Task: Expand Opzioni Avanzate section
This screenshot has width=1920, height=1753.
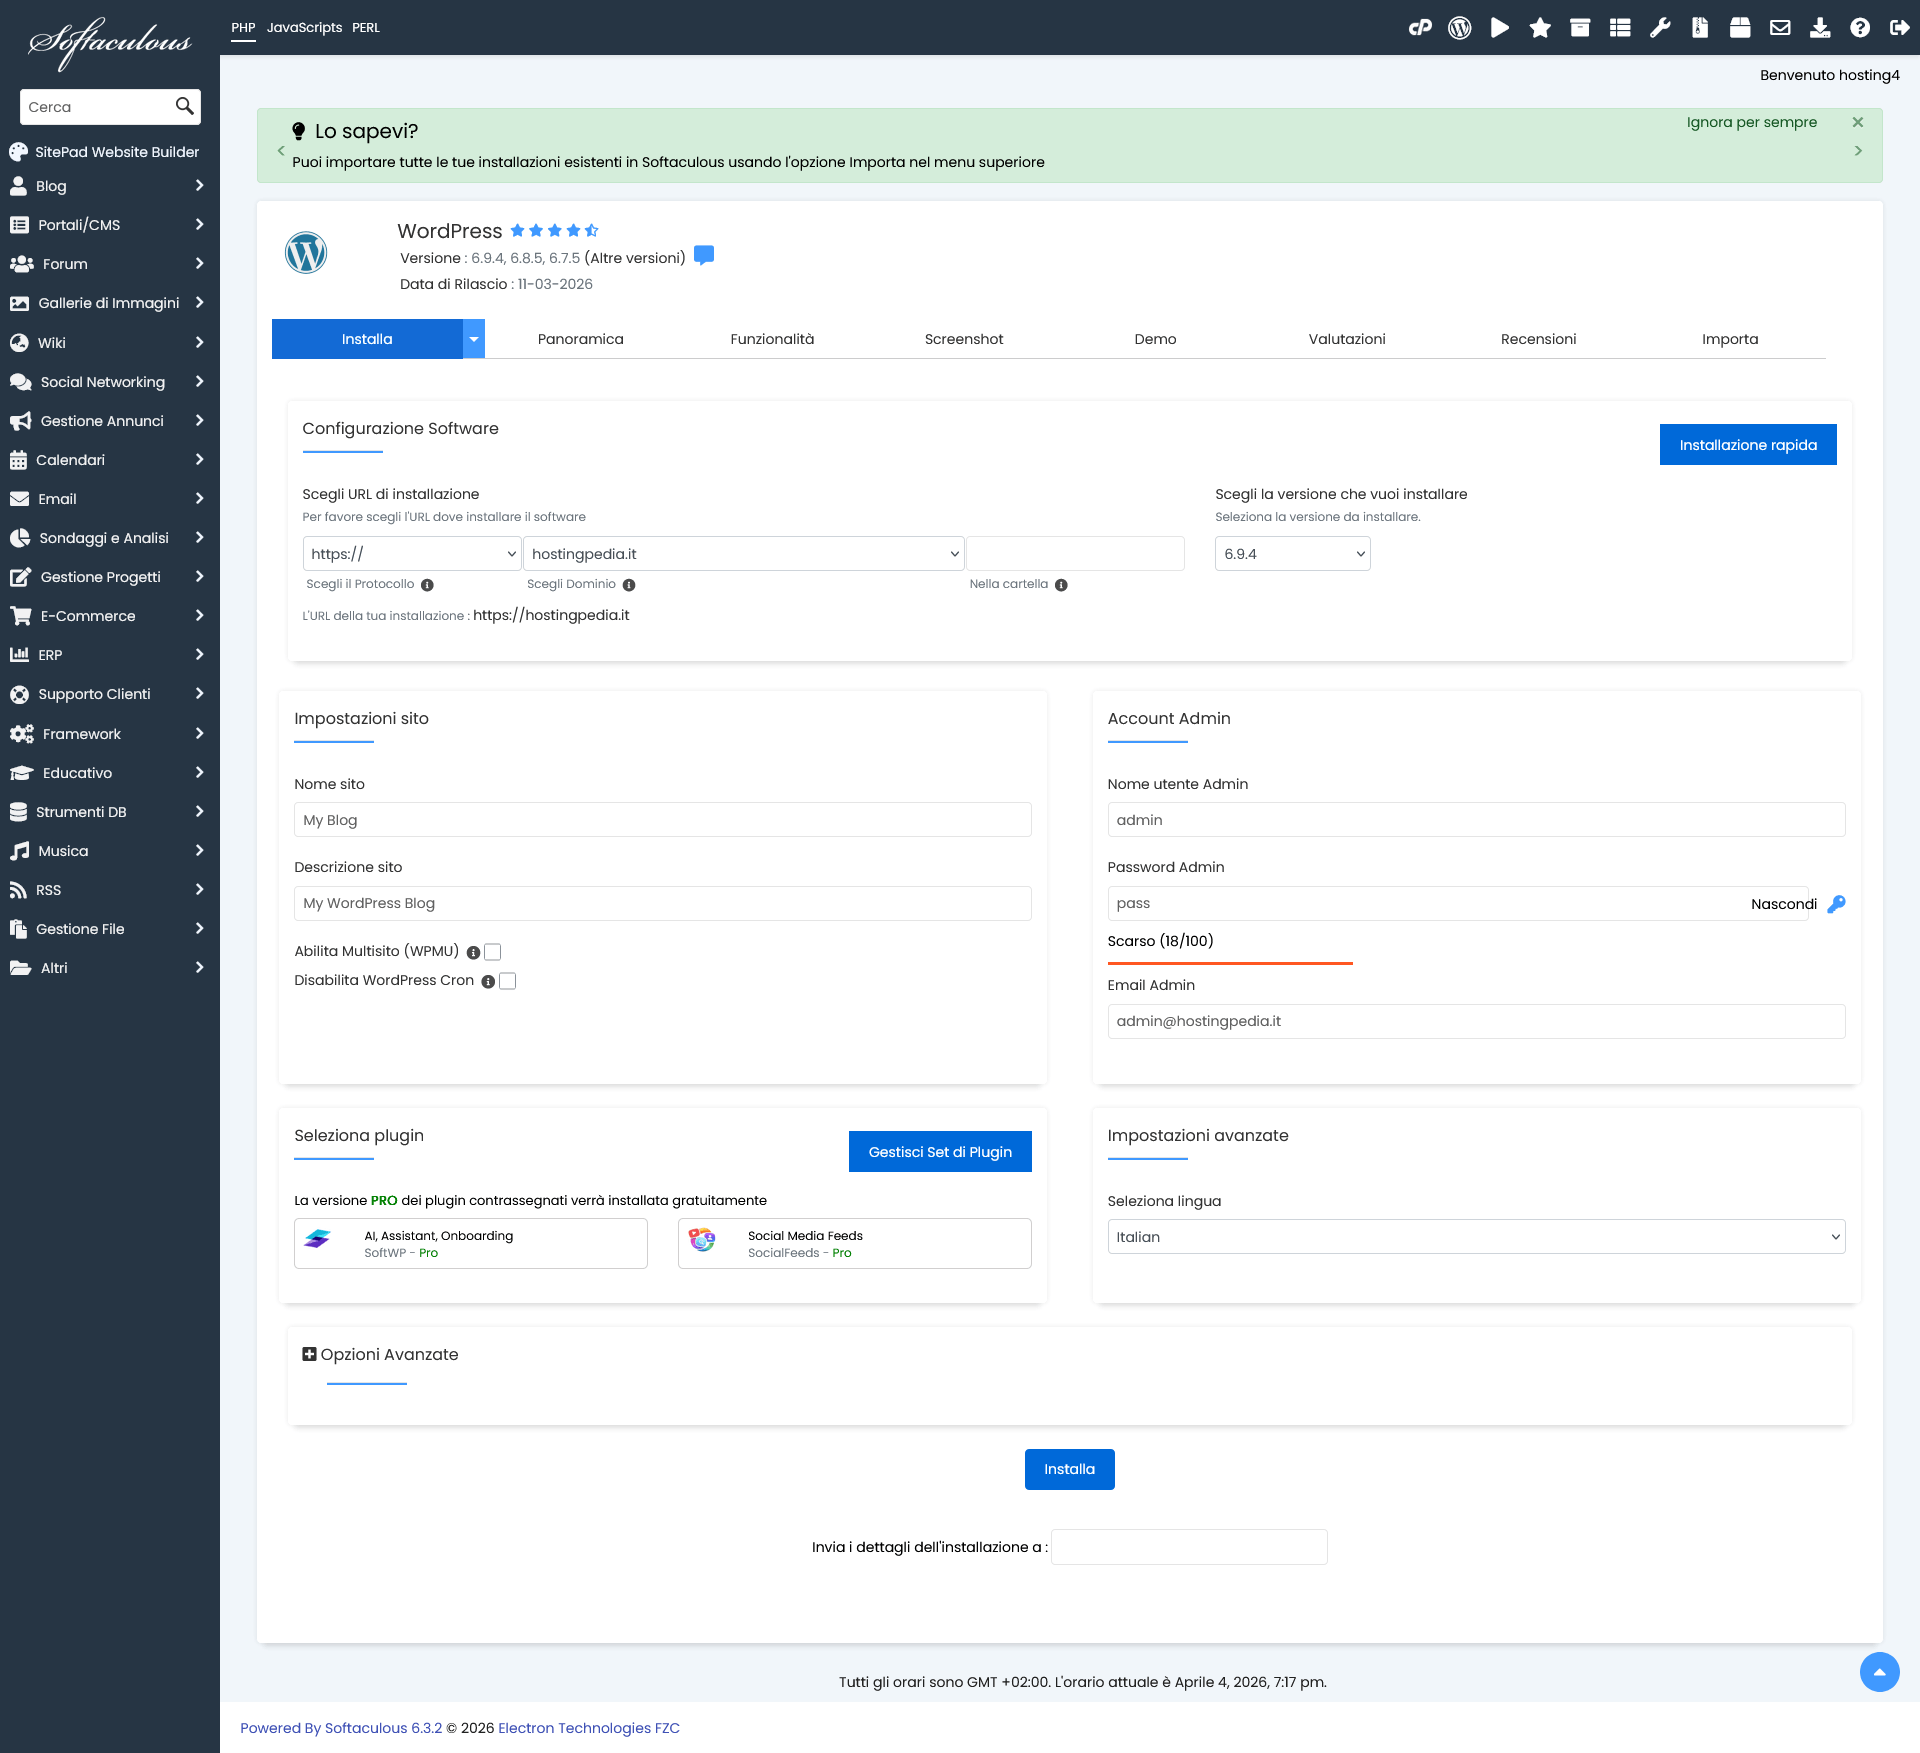Action: tap(380, 1354)
